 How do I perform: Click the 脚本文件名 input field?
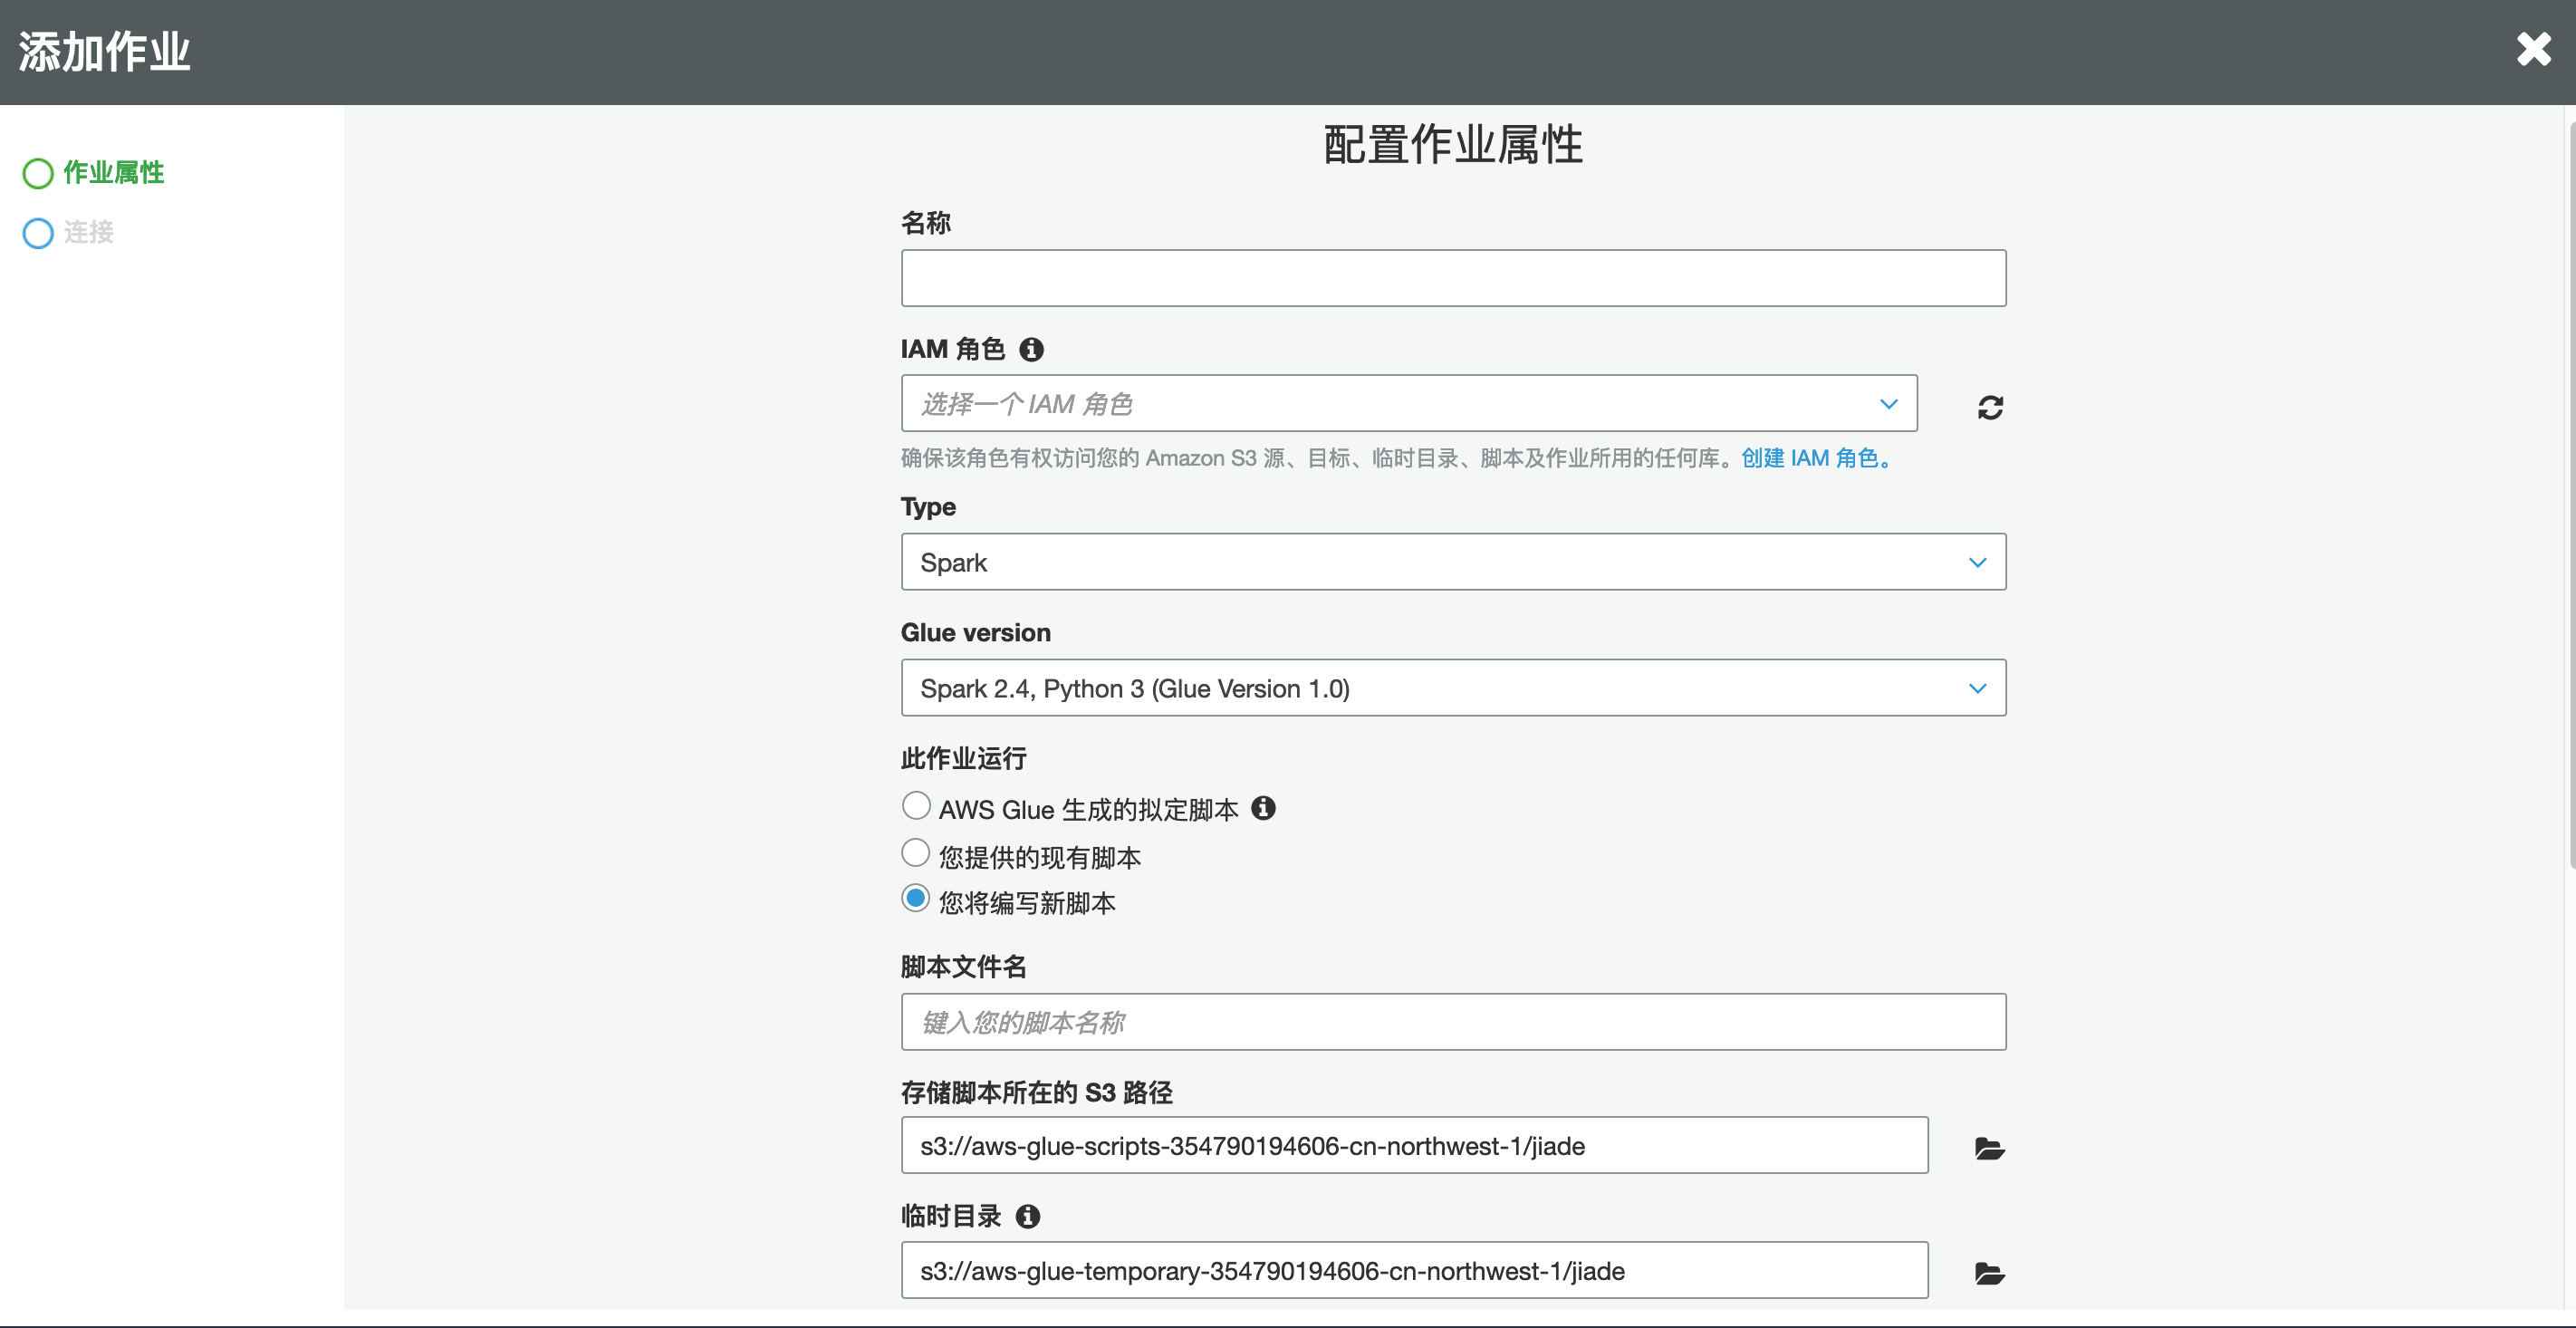1452,1022
